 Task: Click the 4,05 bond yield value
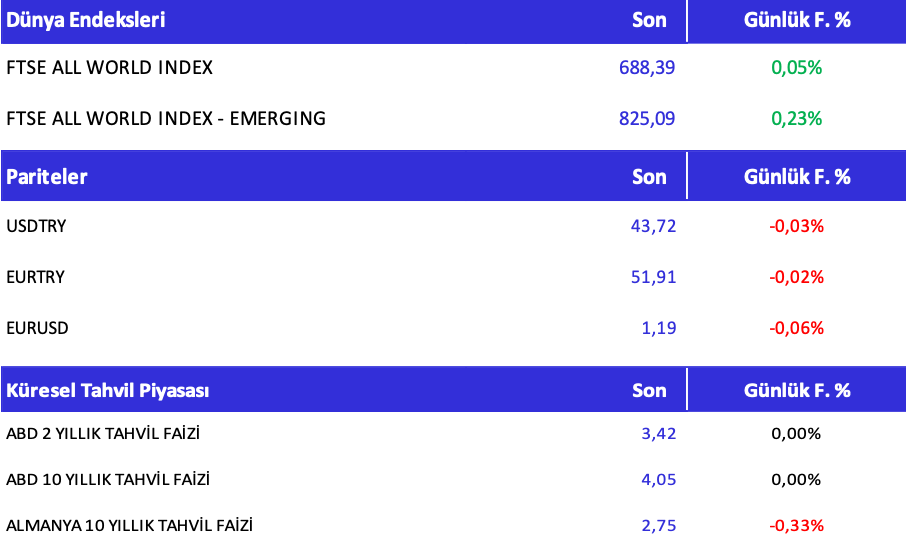tap(658, 479)
